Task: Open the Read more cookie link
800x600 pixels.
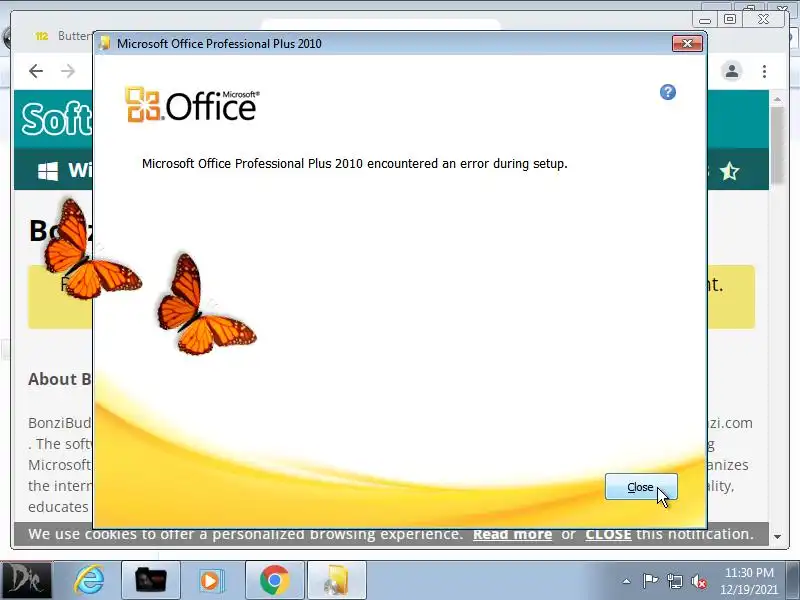Action: pos(512,534)
